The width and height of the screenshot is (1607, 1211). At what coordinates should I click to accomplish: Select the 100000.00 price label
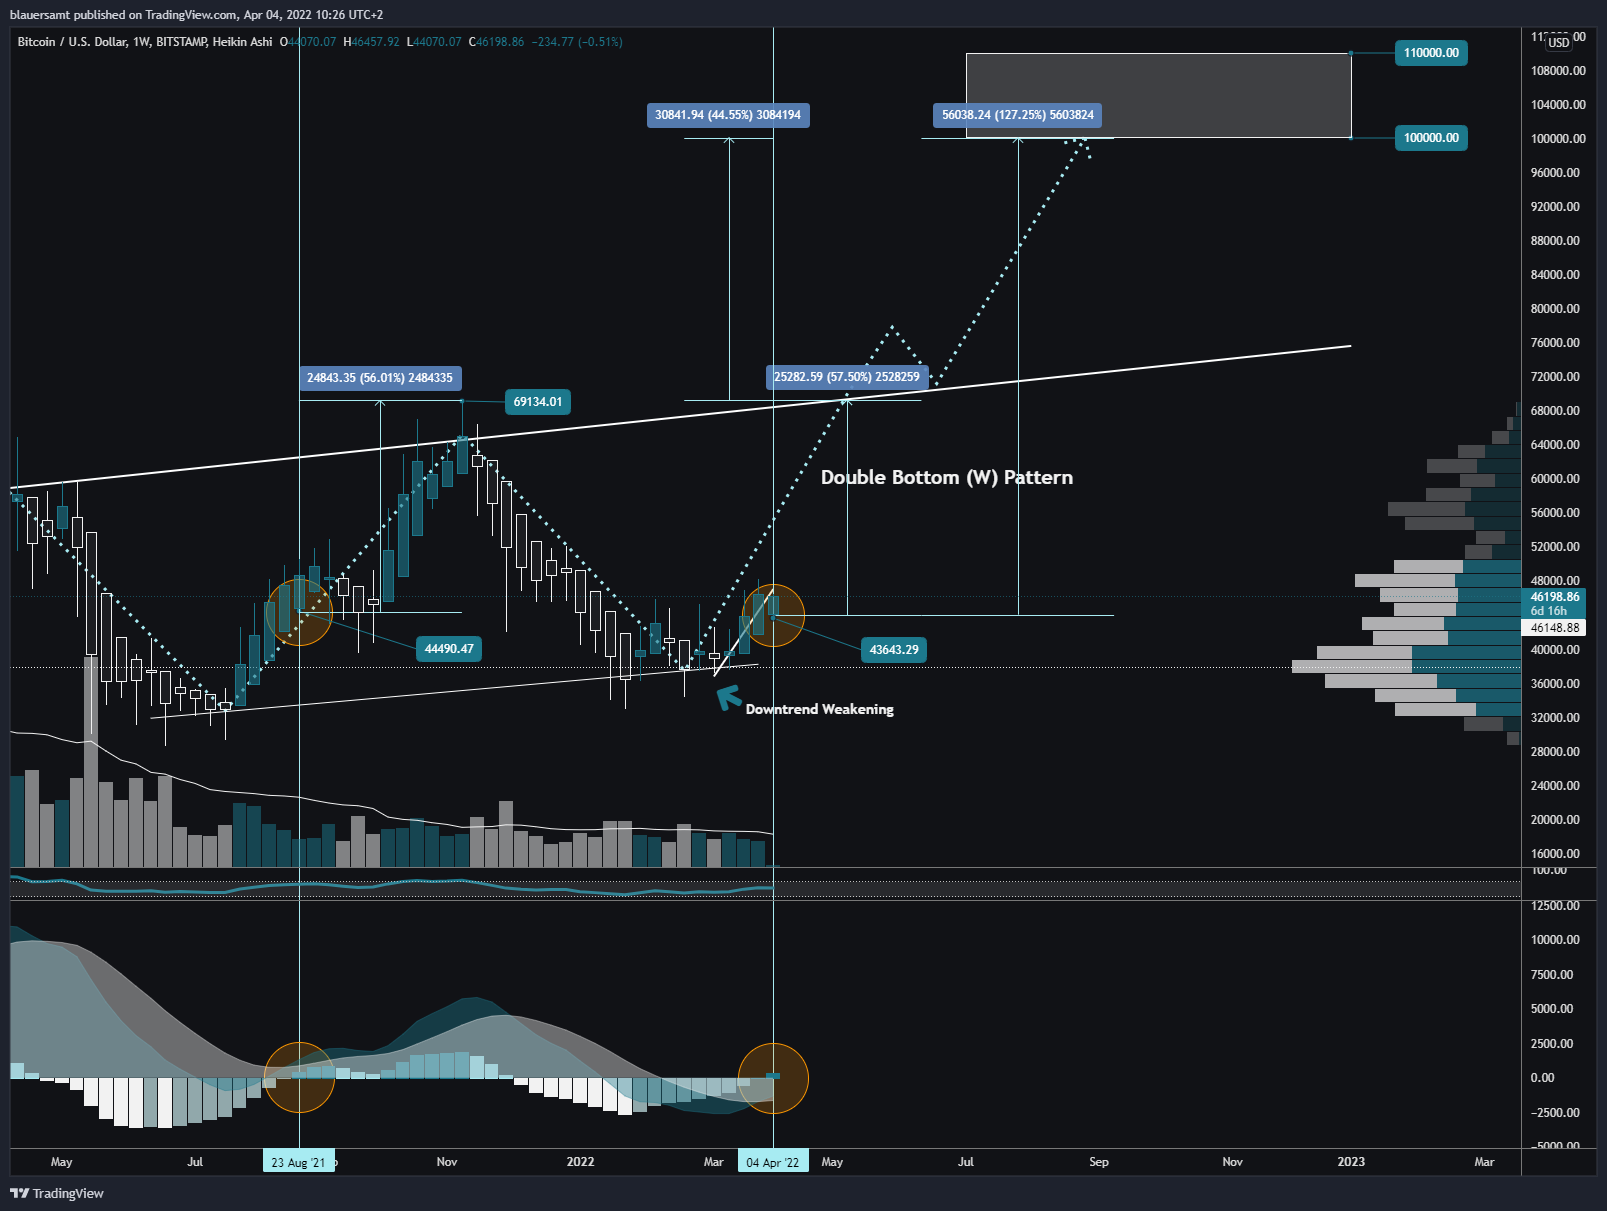[1431, 138]
